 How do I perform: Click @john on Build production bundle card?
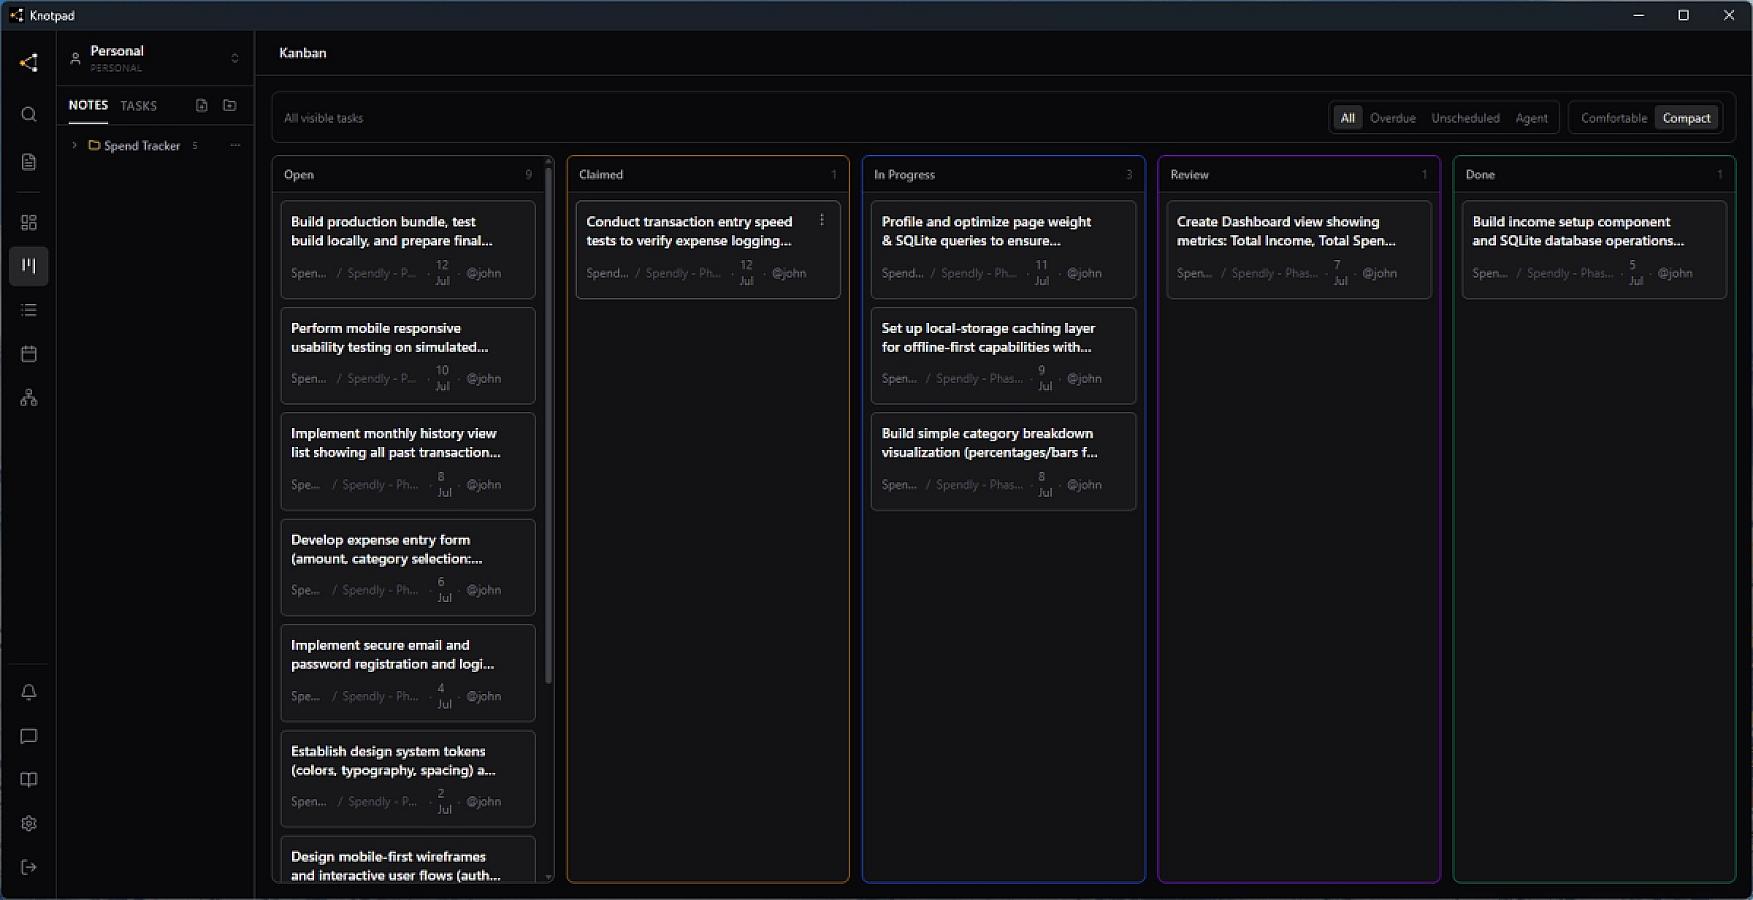[x=484, y=273]
